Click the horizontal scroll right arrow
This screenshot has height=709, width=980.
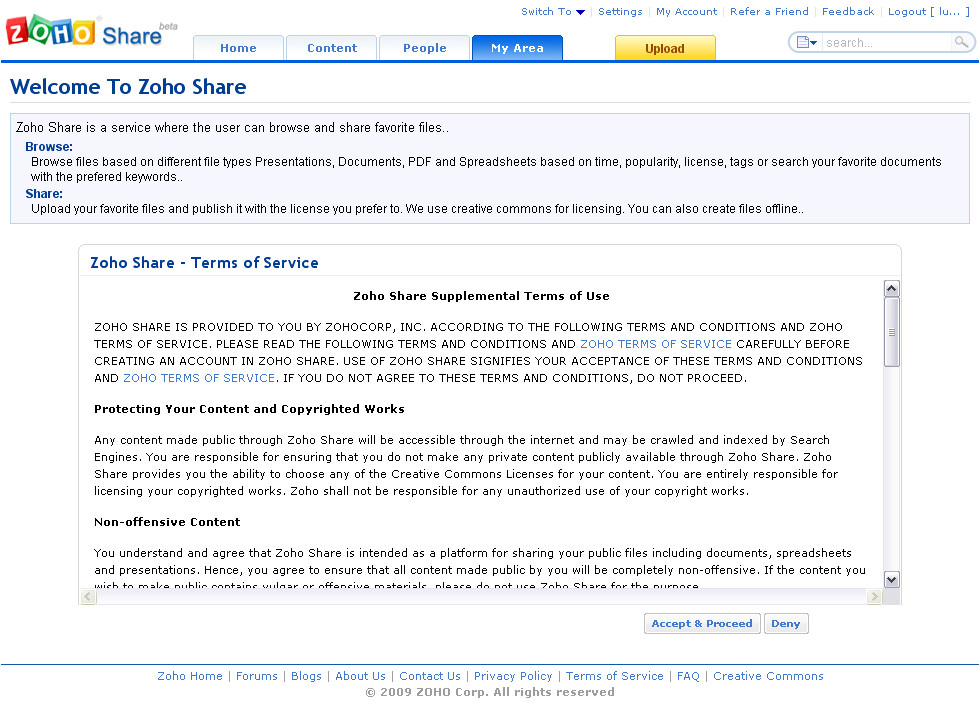pos(874,596)
